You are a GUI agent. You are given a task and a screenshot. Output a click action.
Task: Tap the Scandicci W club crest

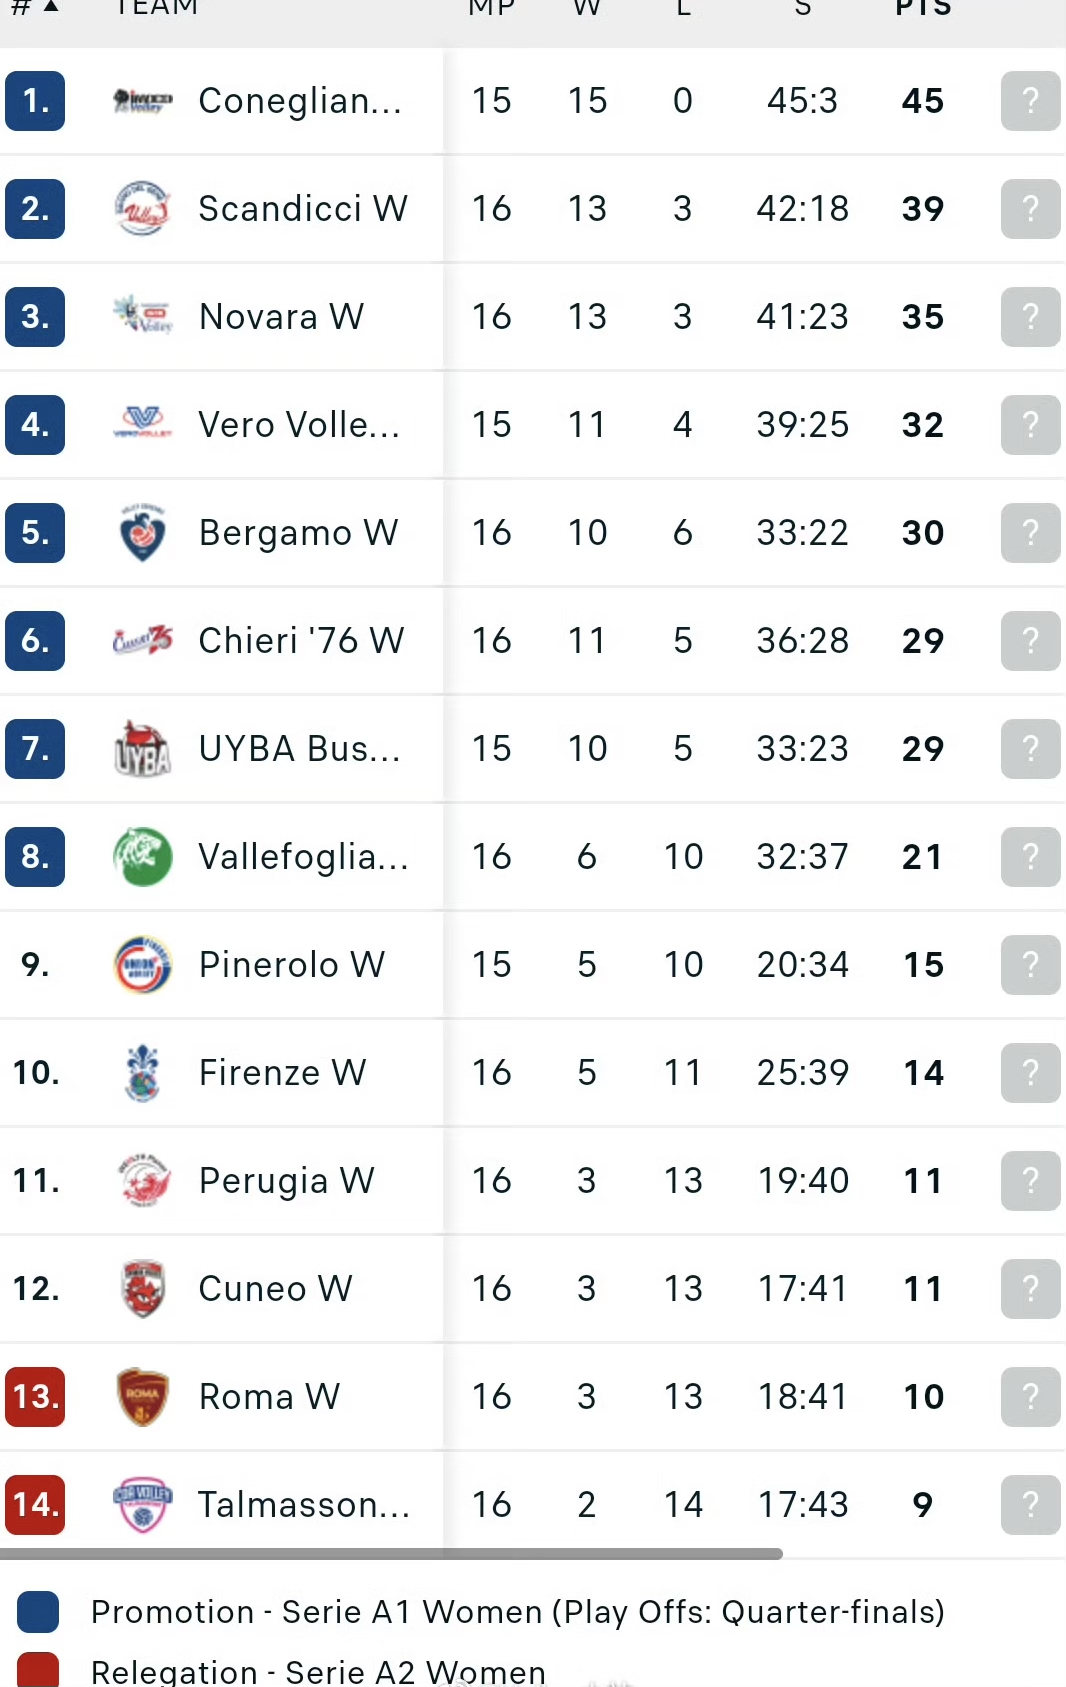(x=142, y=208)
